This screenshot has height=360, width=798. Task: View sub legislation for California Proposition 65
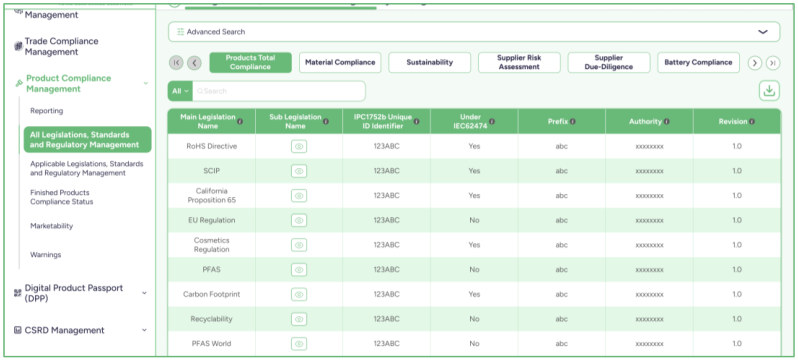299,196
